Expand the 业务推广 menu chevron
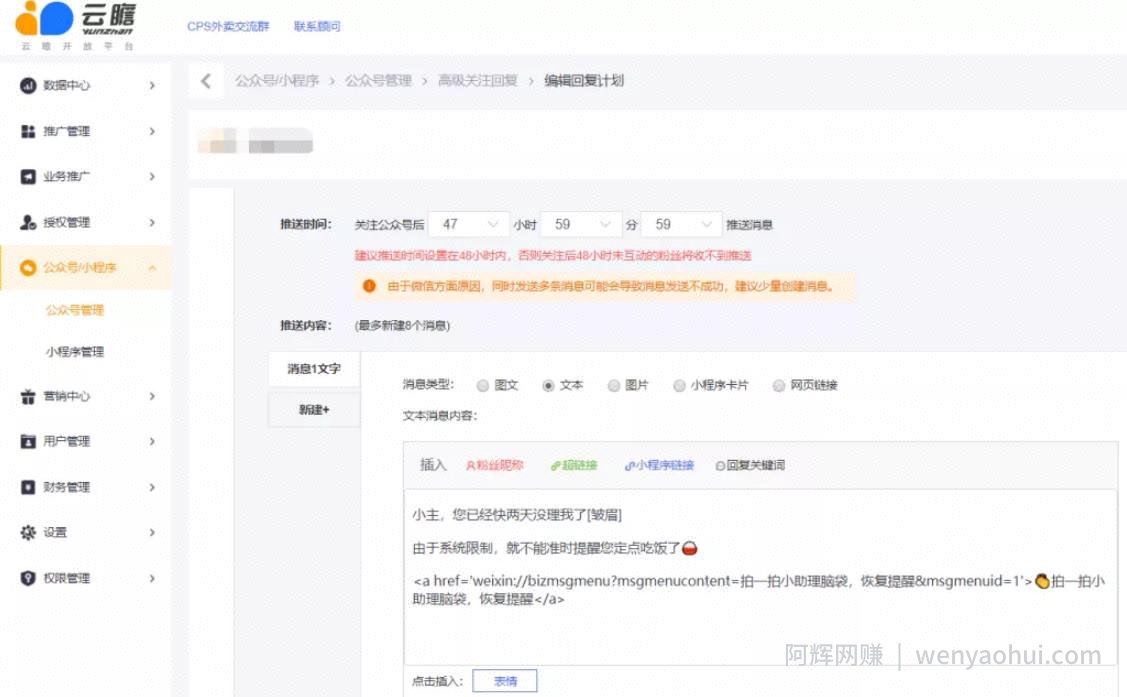This screenshot has height=697, width=1127. point(152,176)
